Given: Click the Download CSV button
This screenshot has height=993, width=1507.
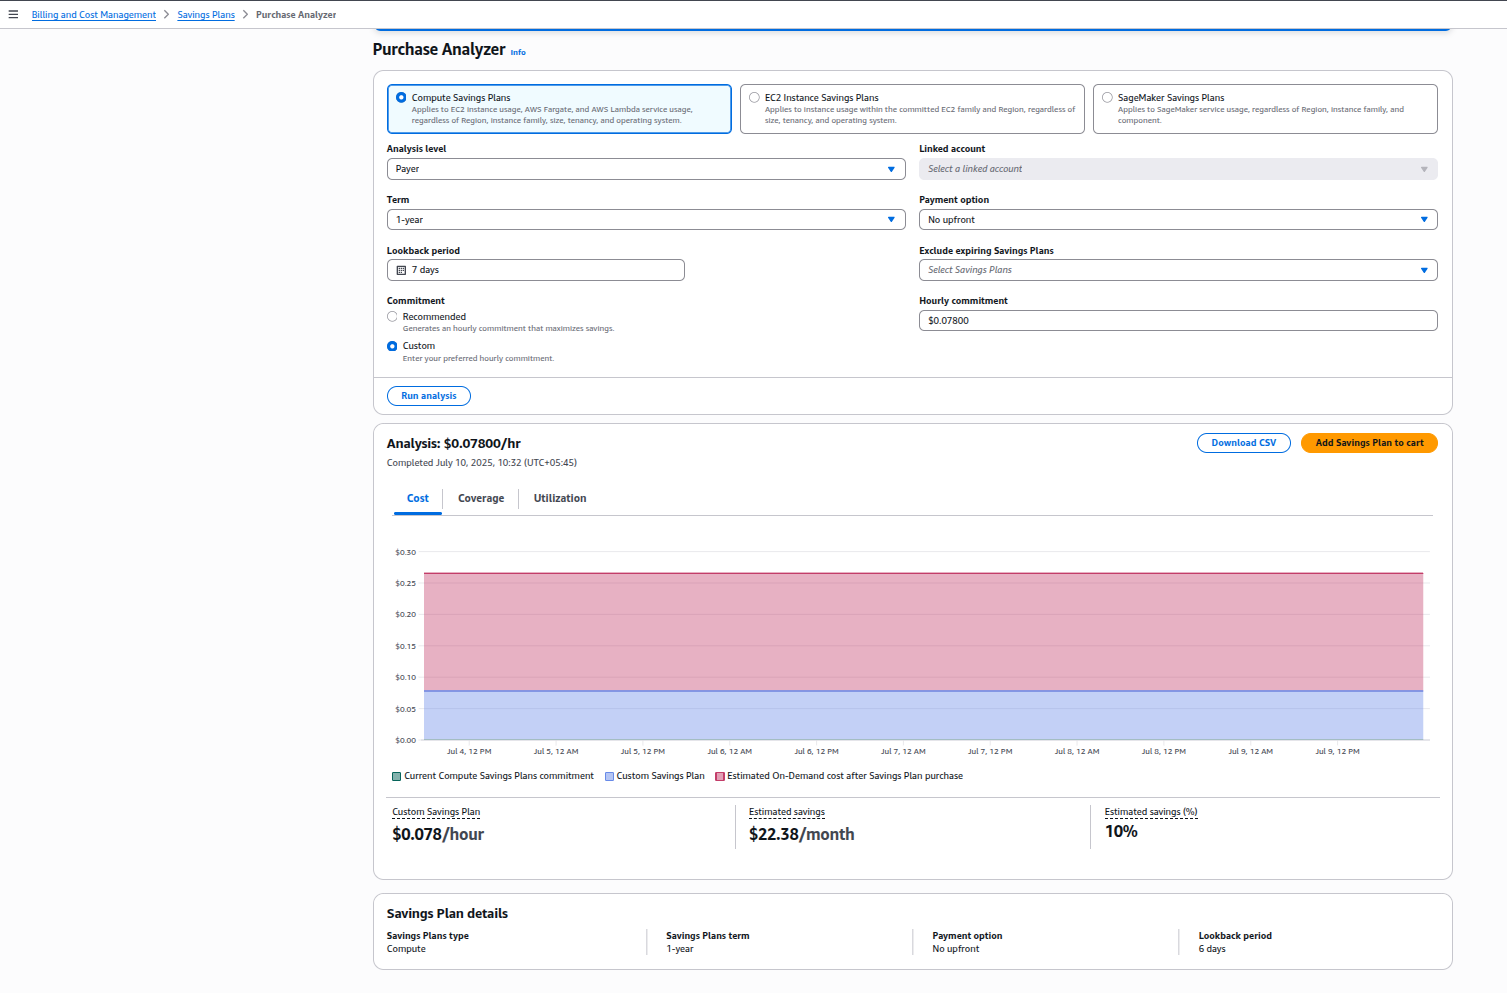Looking at the screenshot, I should coord(1243,443).
